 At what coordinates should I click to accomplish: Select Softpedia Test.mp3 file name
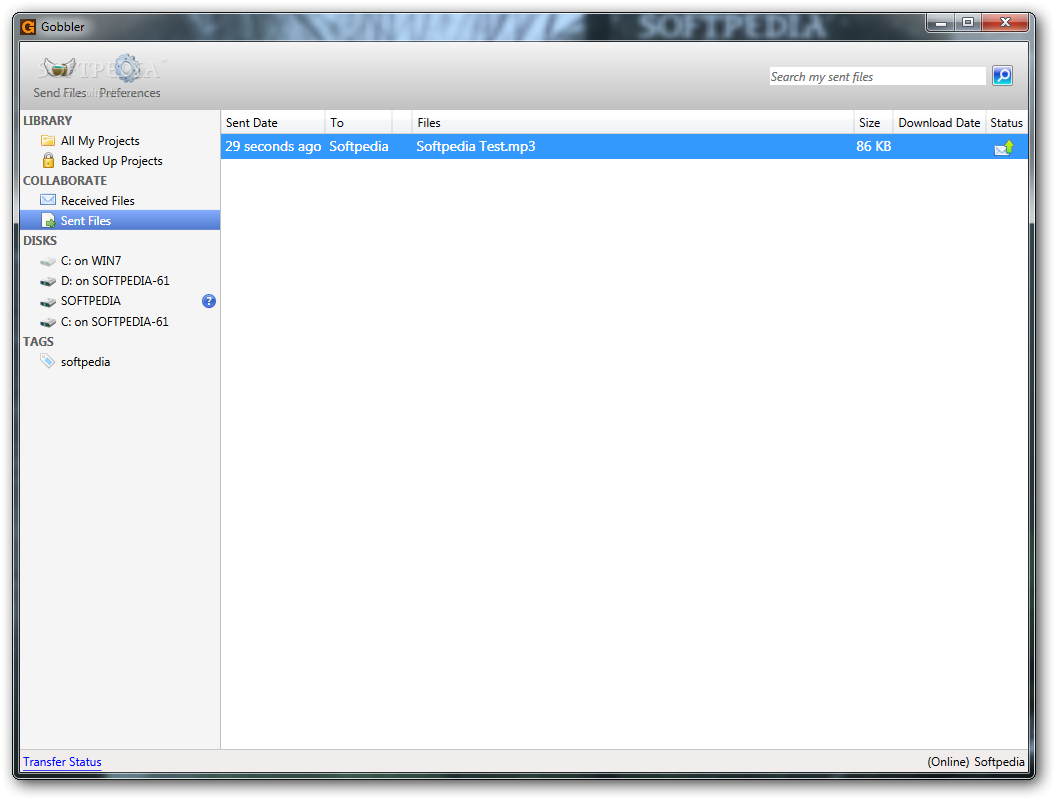click(x=475, y=146)
